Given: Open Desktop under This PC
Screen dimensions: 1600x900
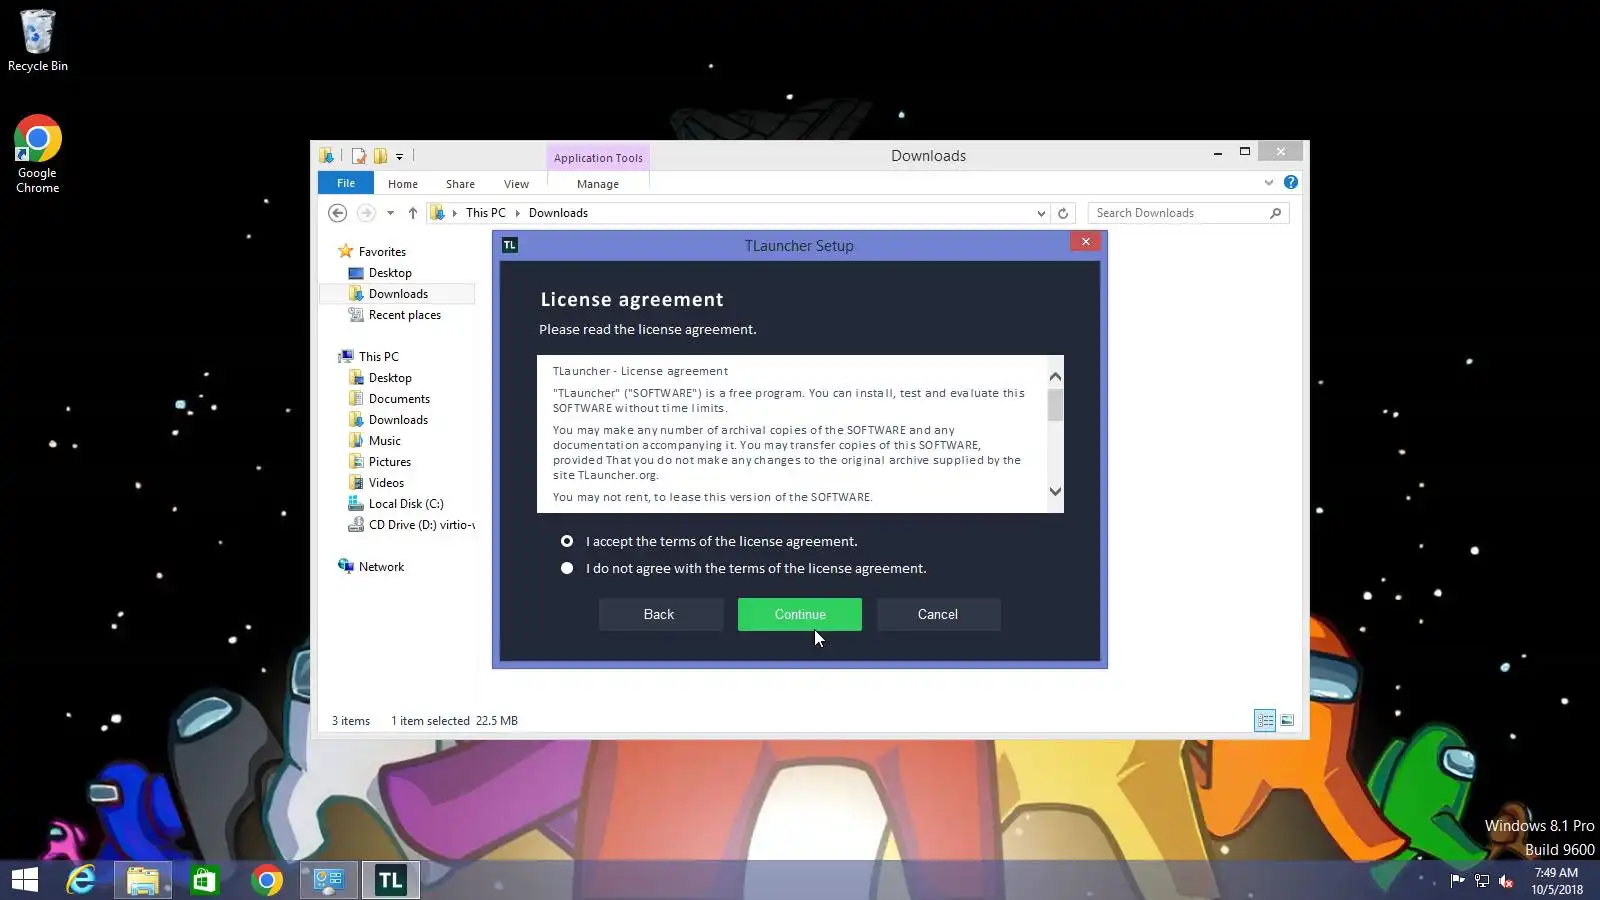Looking at the screenshot, I should click(390, 378).
